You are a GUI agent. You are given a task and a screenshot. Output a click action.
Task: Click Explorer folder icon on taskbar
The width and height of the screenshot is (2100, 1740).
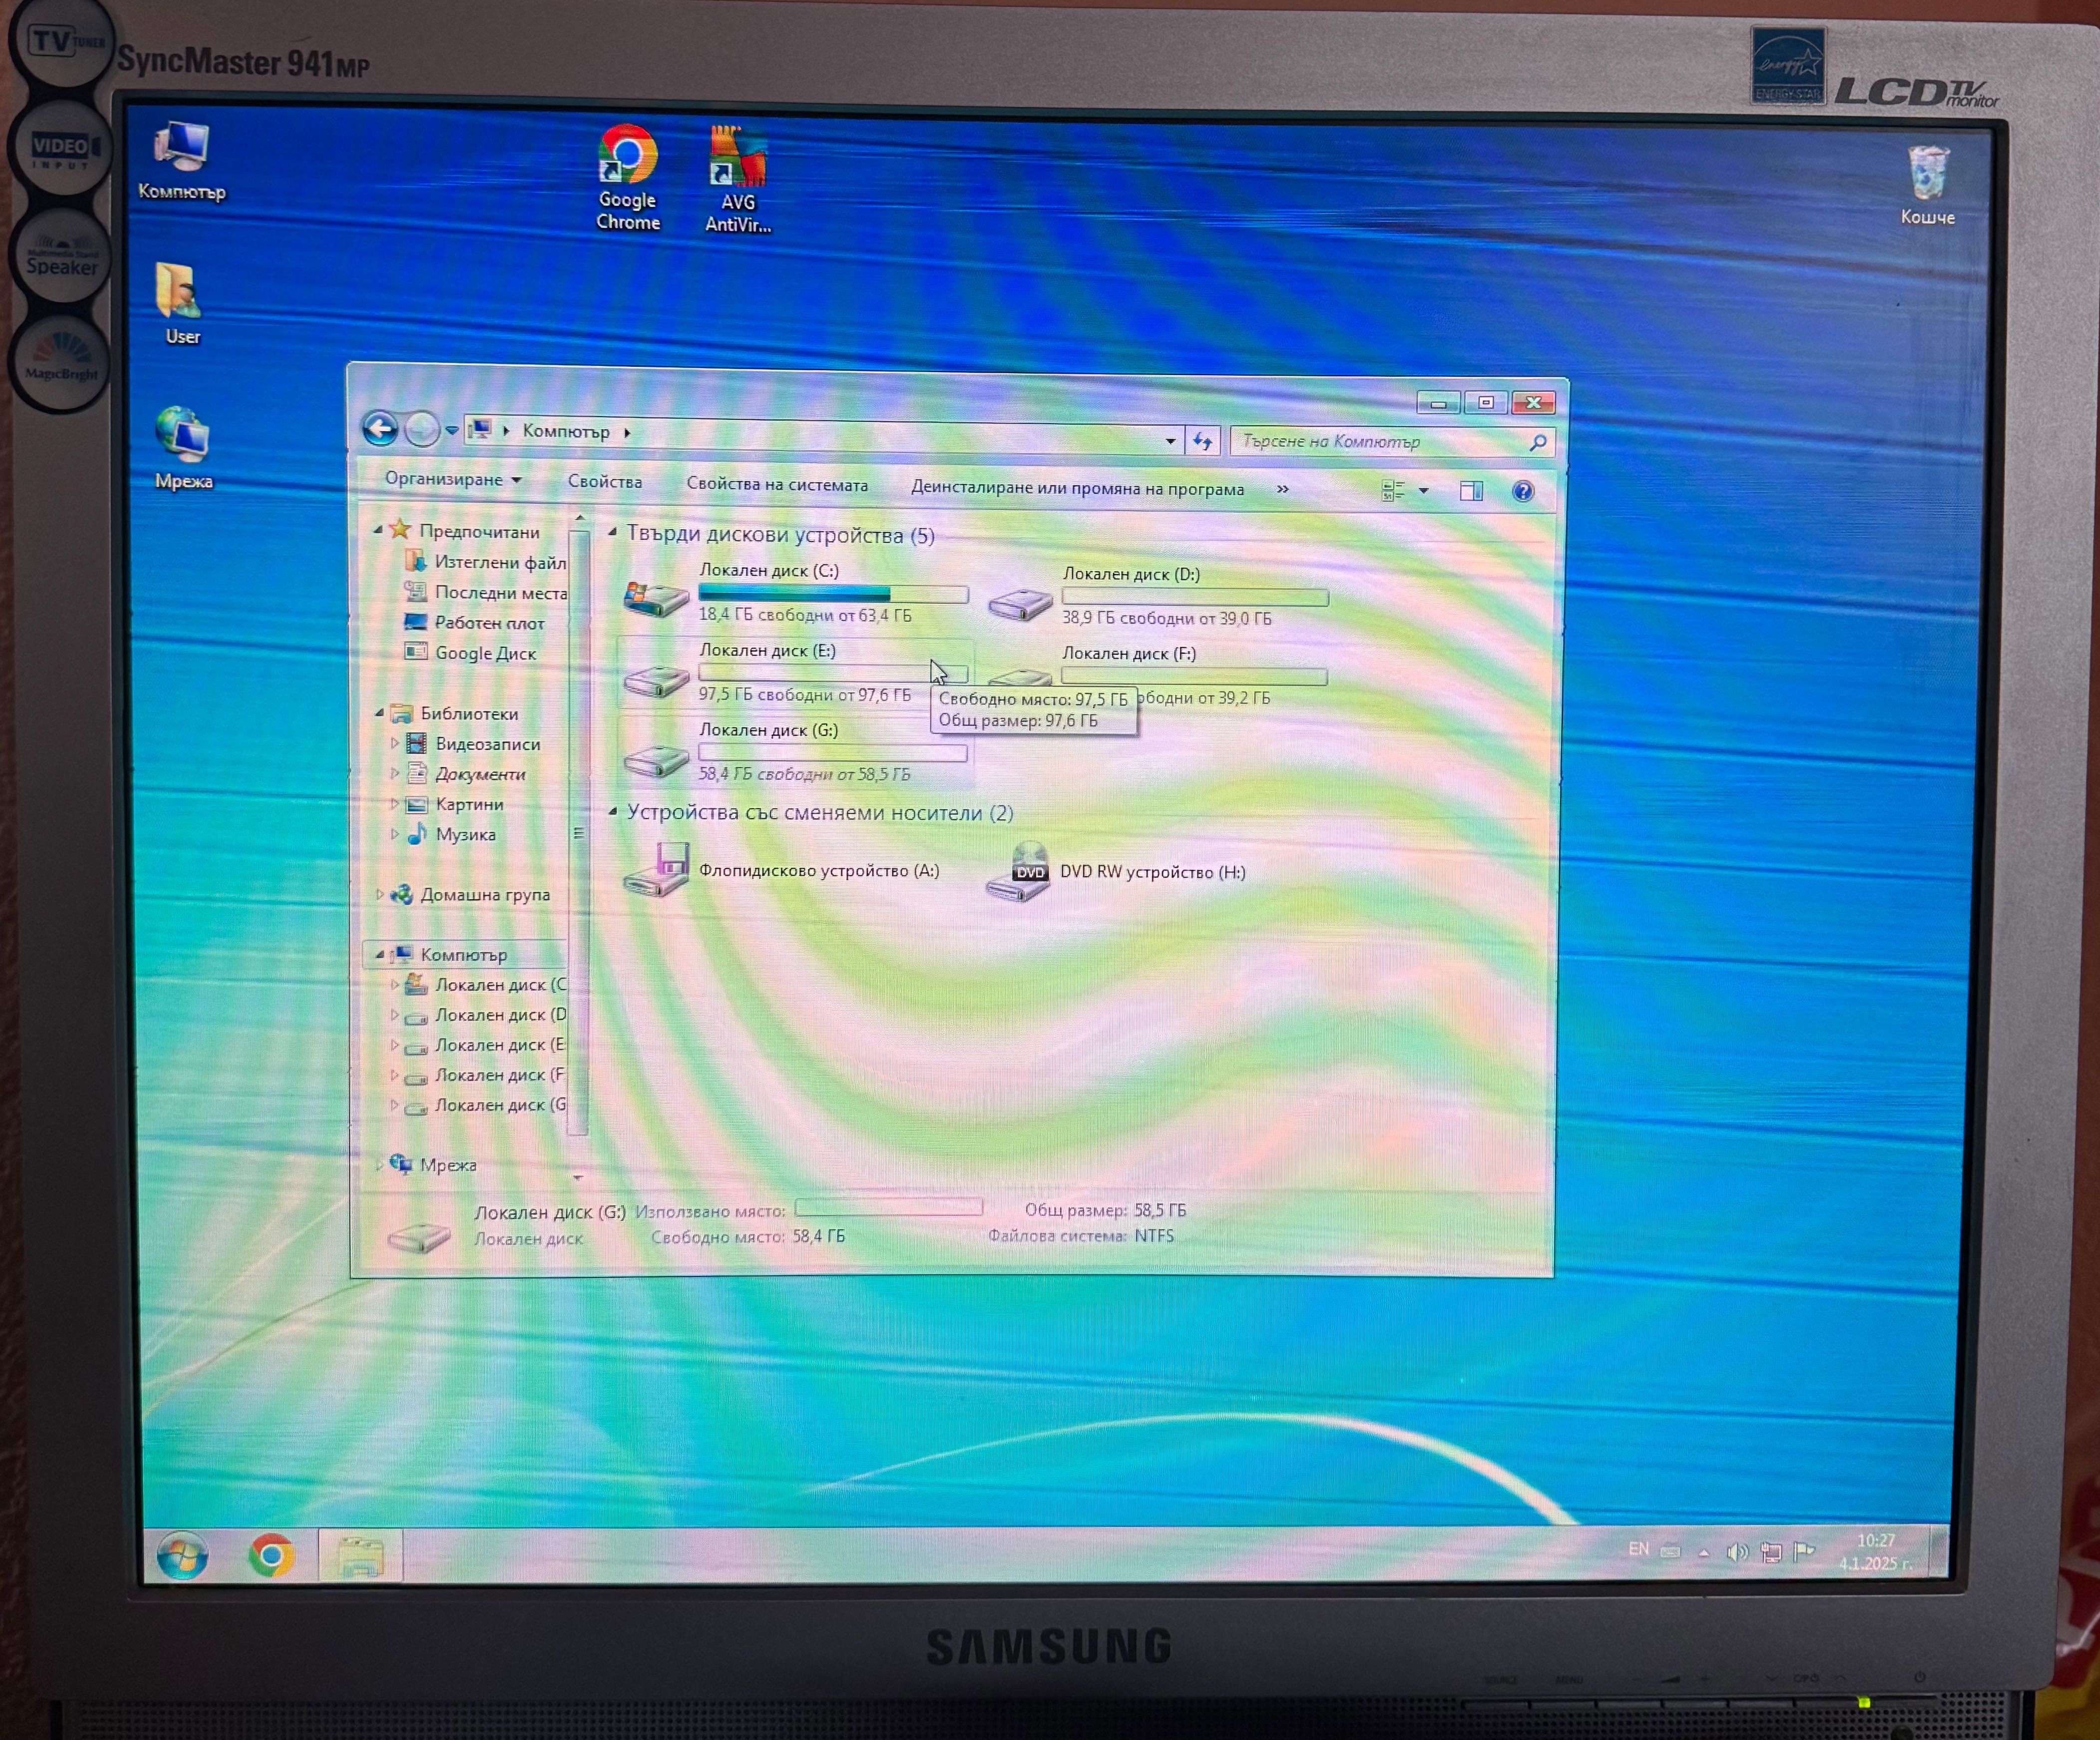tap(360, 1557)
